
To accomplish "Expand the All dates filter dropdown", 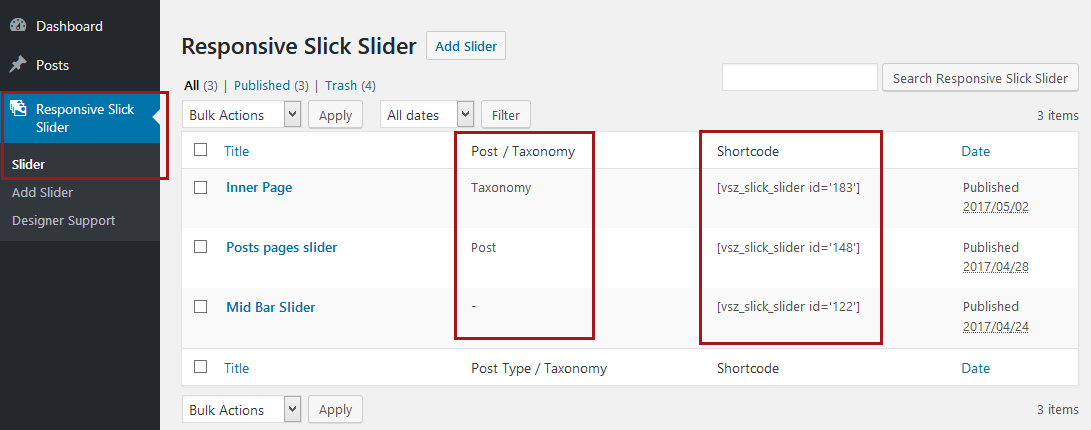I will [x=427, y=115].
